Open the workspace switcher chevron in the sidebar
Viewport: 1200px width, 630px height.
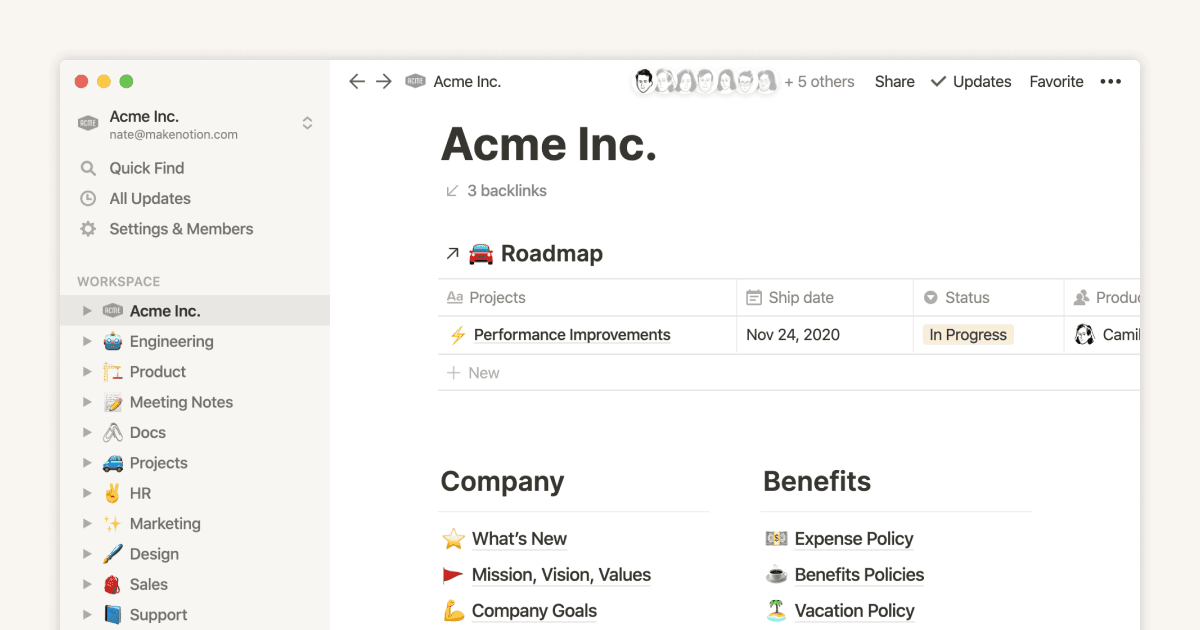307,122
